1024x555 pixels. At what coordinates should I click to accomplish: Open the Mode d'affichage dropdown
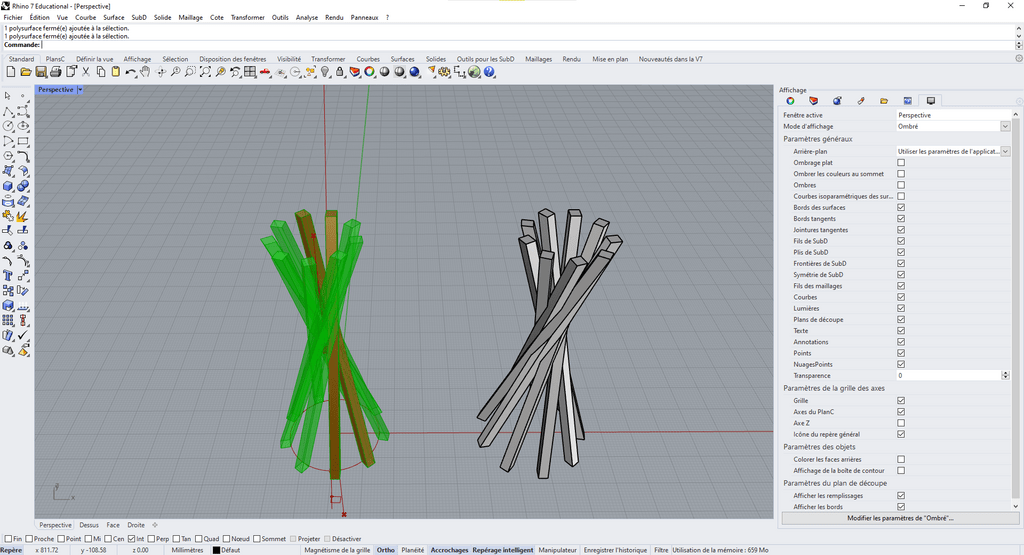pyautogui.click(x=1005, y=126)
